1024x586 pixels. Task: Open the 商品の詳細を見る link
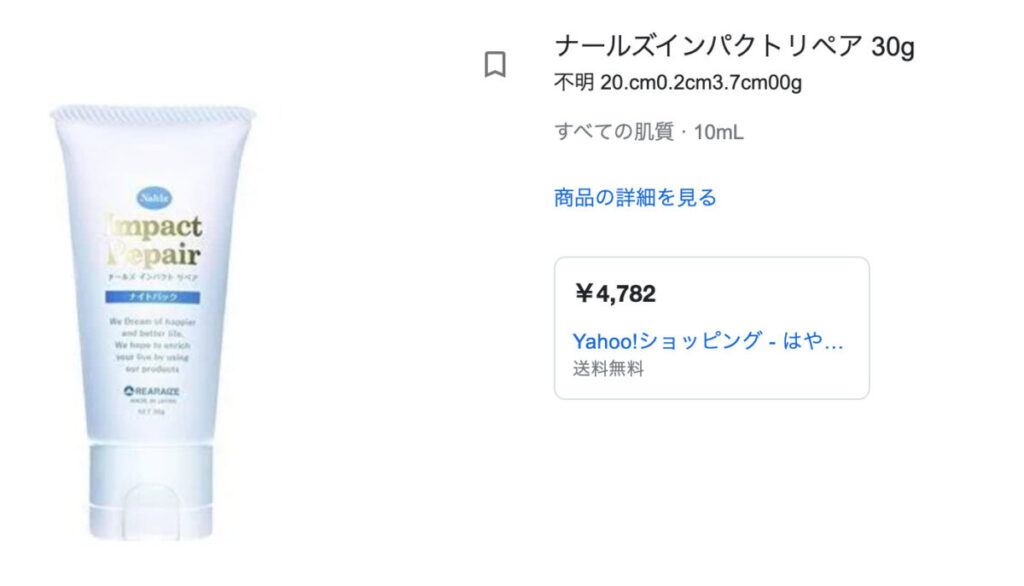(635, 197)
